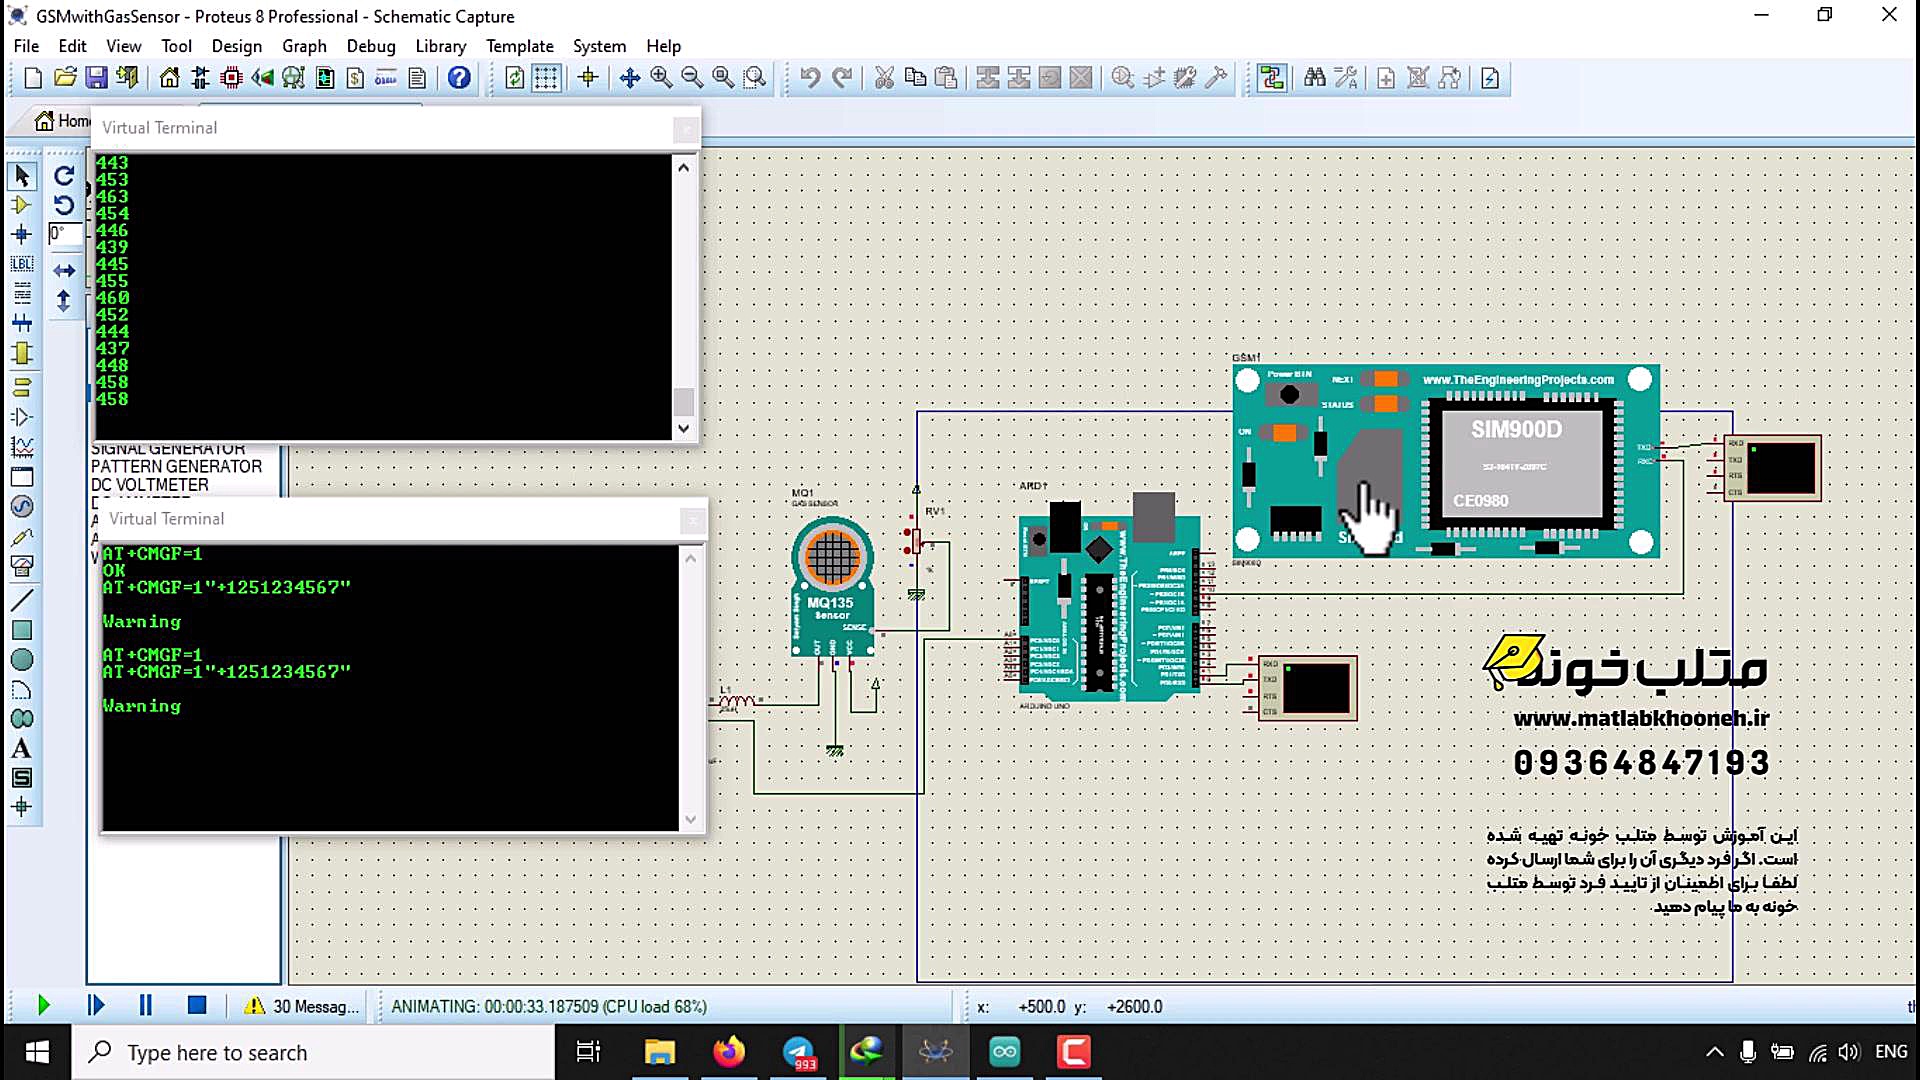Play the simulation

(43, 1006)
